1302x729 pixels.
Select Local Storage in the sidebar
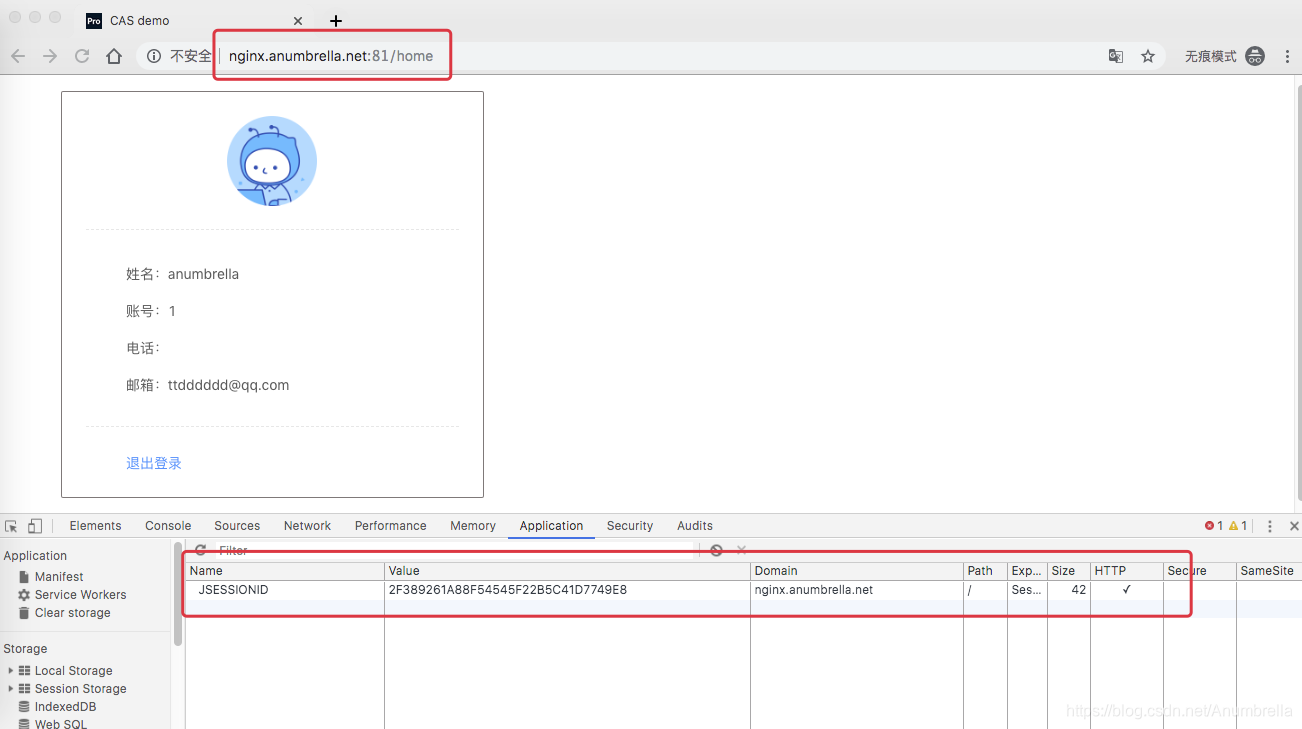click(73, 671)
